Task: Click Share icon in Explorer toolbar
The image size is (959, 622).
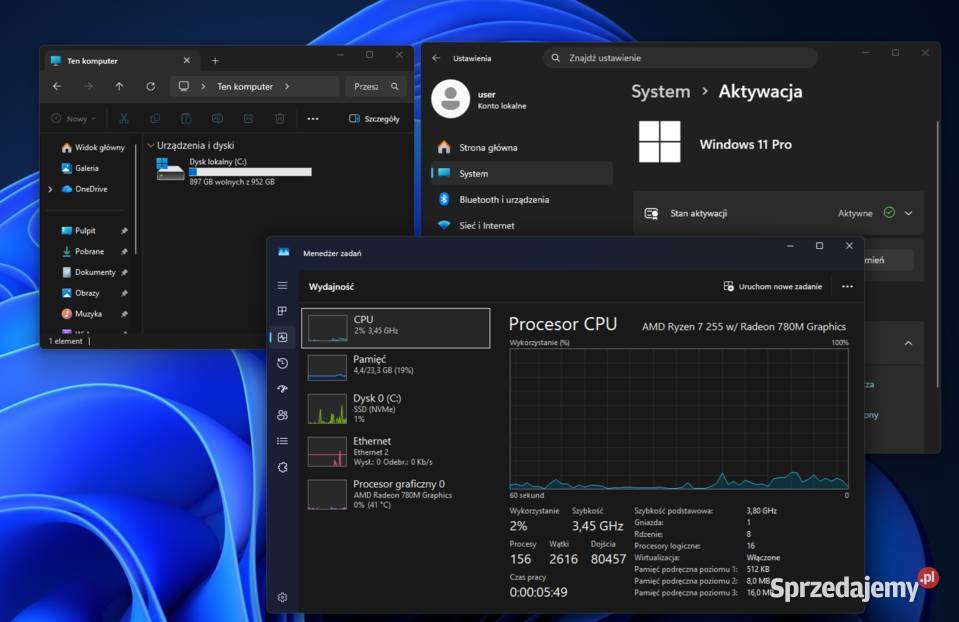Action: [248, 119]
